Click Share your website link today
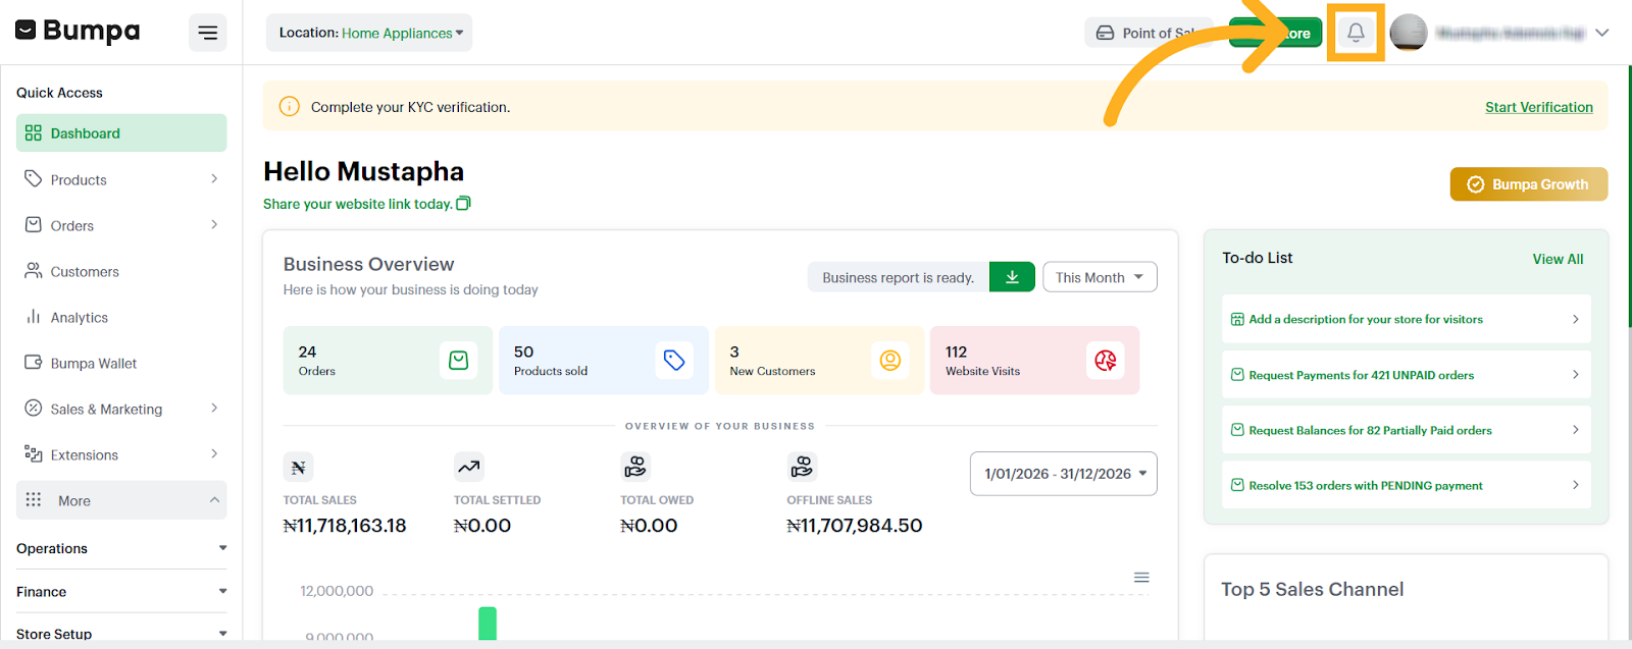The width and height of the screenshot is (1632, 649). coord(357,204)
